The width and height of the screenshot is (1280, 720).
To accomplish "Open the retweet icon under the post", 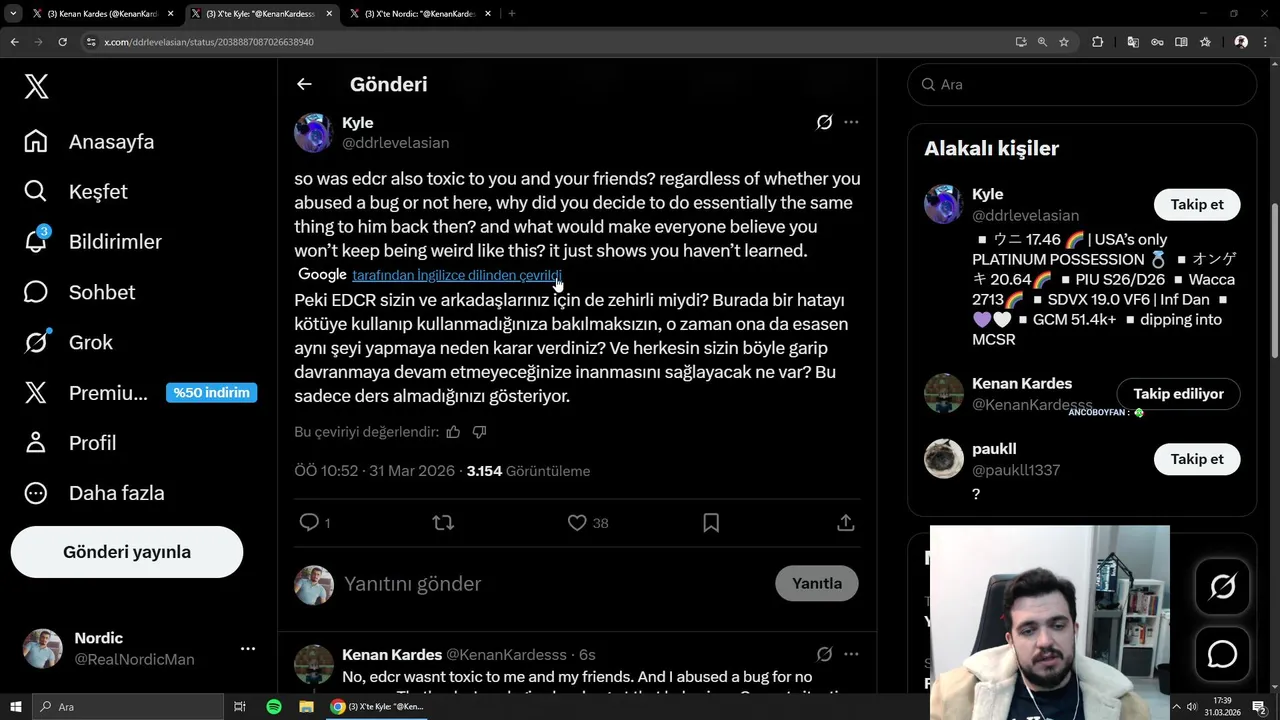I will [x=443, y=522].
